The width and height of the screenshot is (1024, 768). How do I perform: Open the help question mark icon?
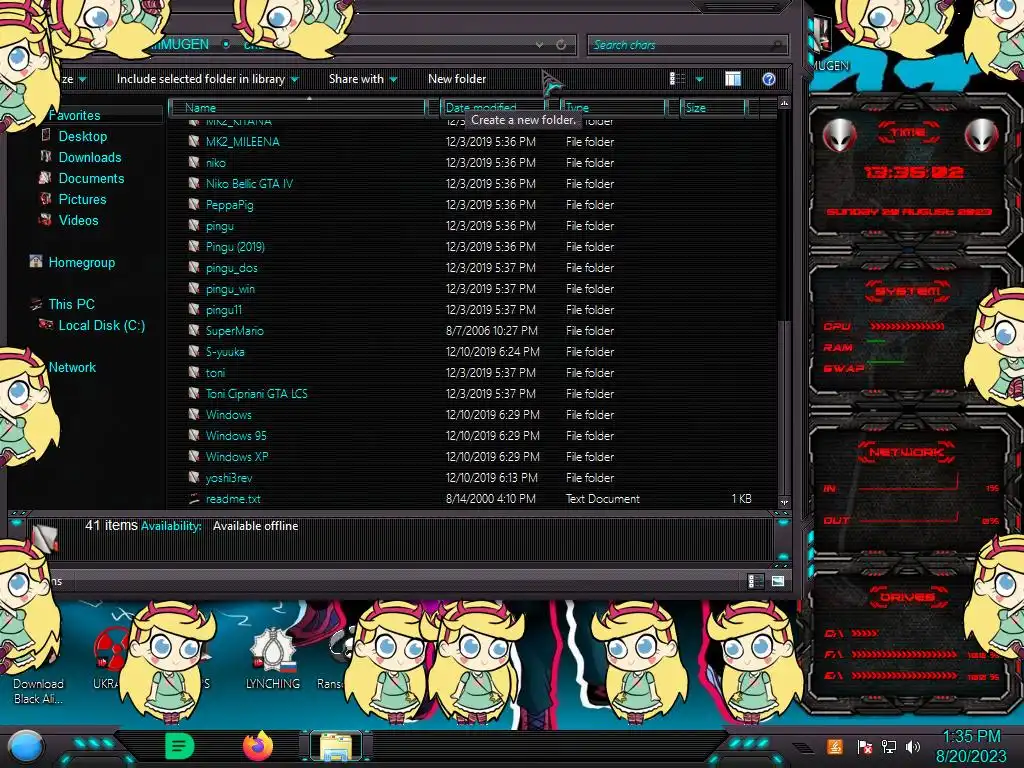[769, 79]
